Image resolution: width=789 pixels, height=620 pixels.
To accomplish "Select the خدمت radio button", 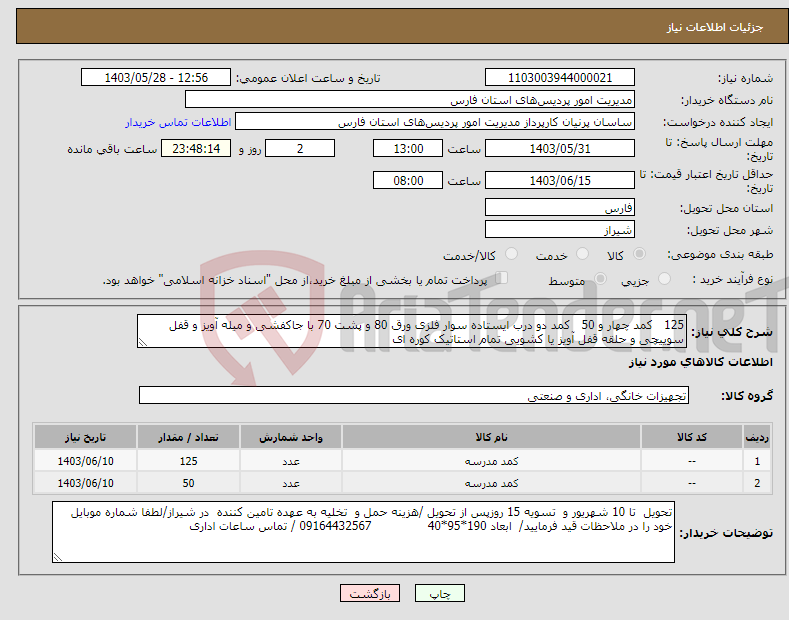I will pos(582,254).
